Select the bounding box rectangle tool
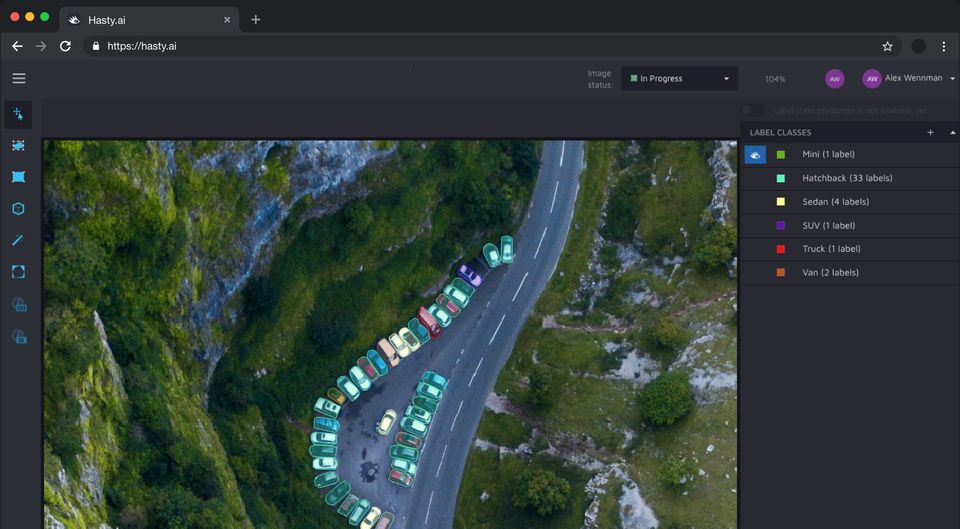The height and width of the screenshot is (529, 960). (x=18, y=177)
